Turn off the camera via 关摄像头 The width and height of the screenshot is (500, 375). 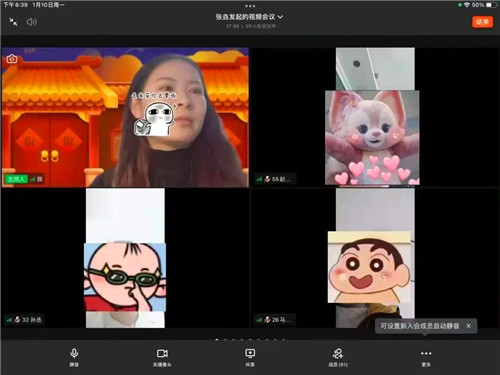[162, 357]
